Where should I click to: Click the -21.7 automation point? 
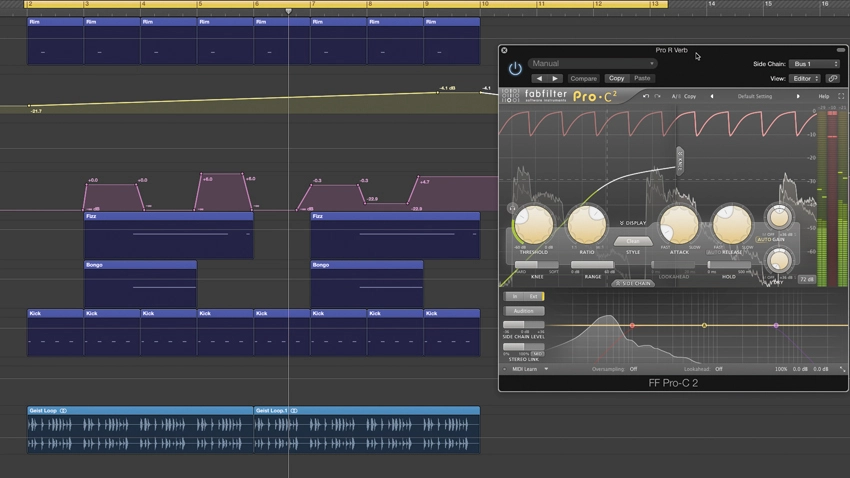29,106
